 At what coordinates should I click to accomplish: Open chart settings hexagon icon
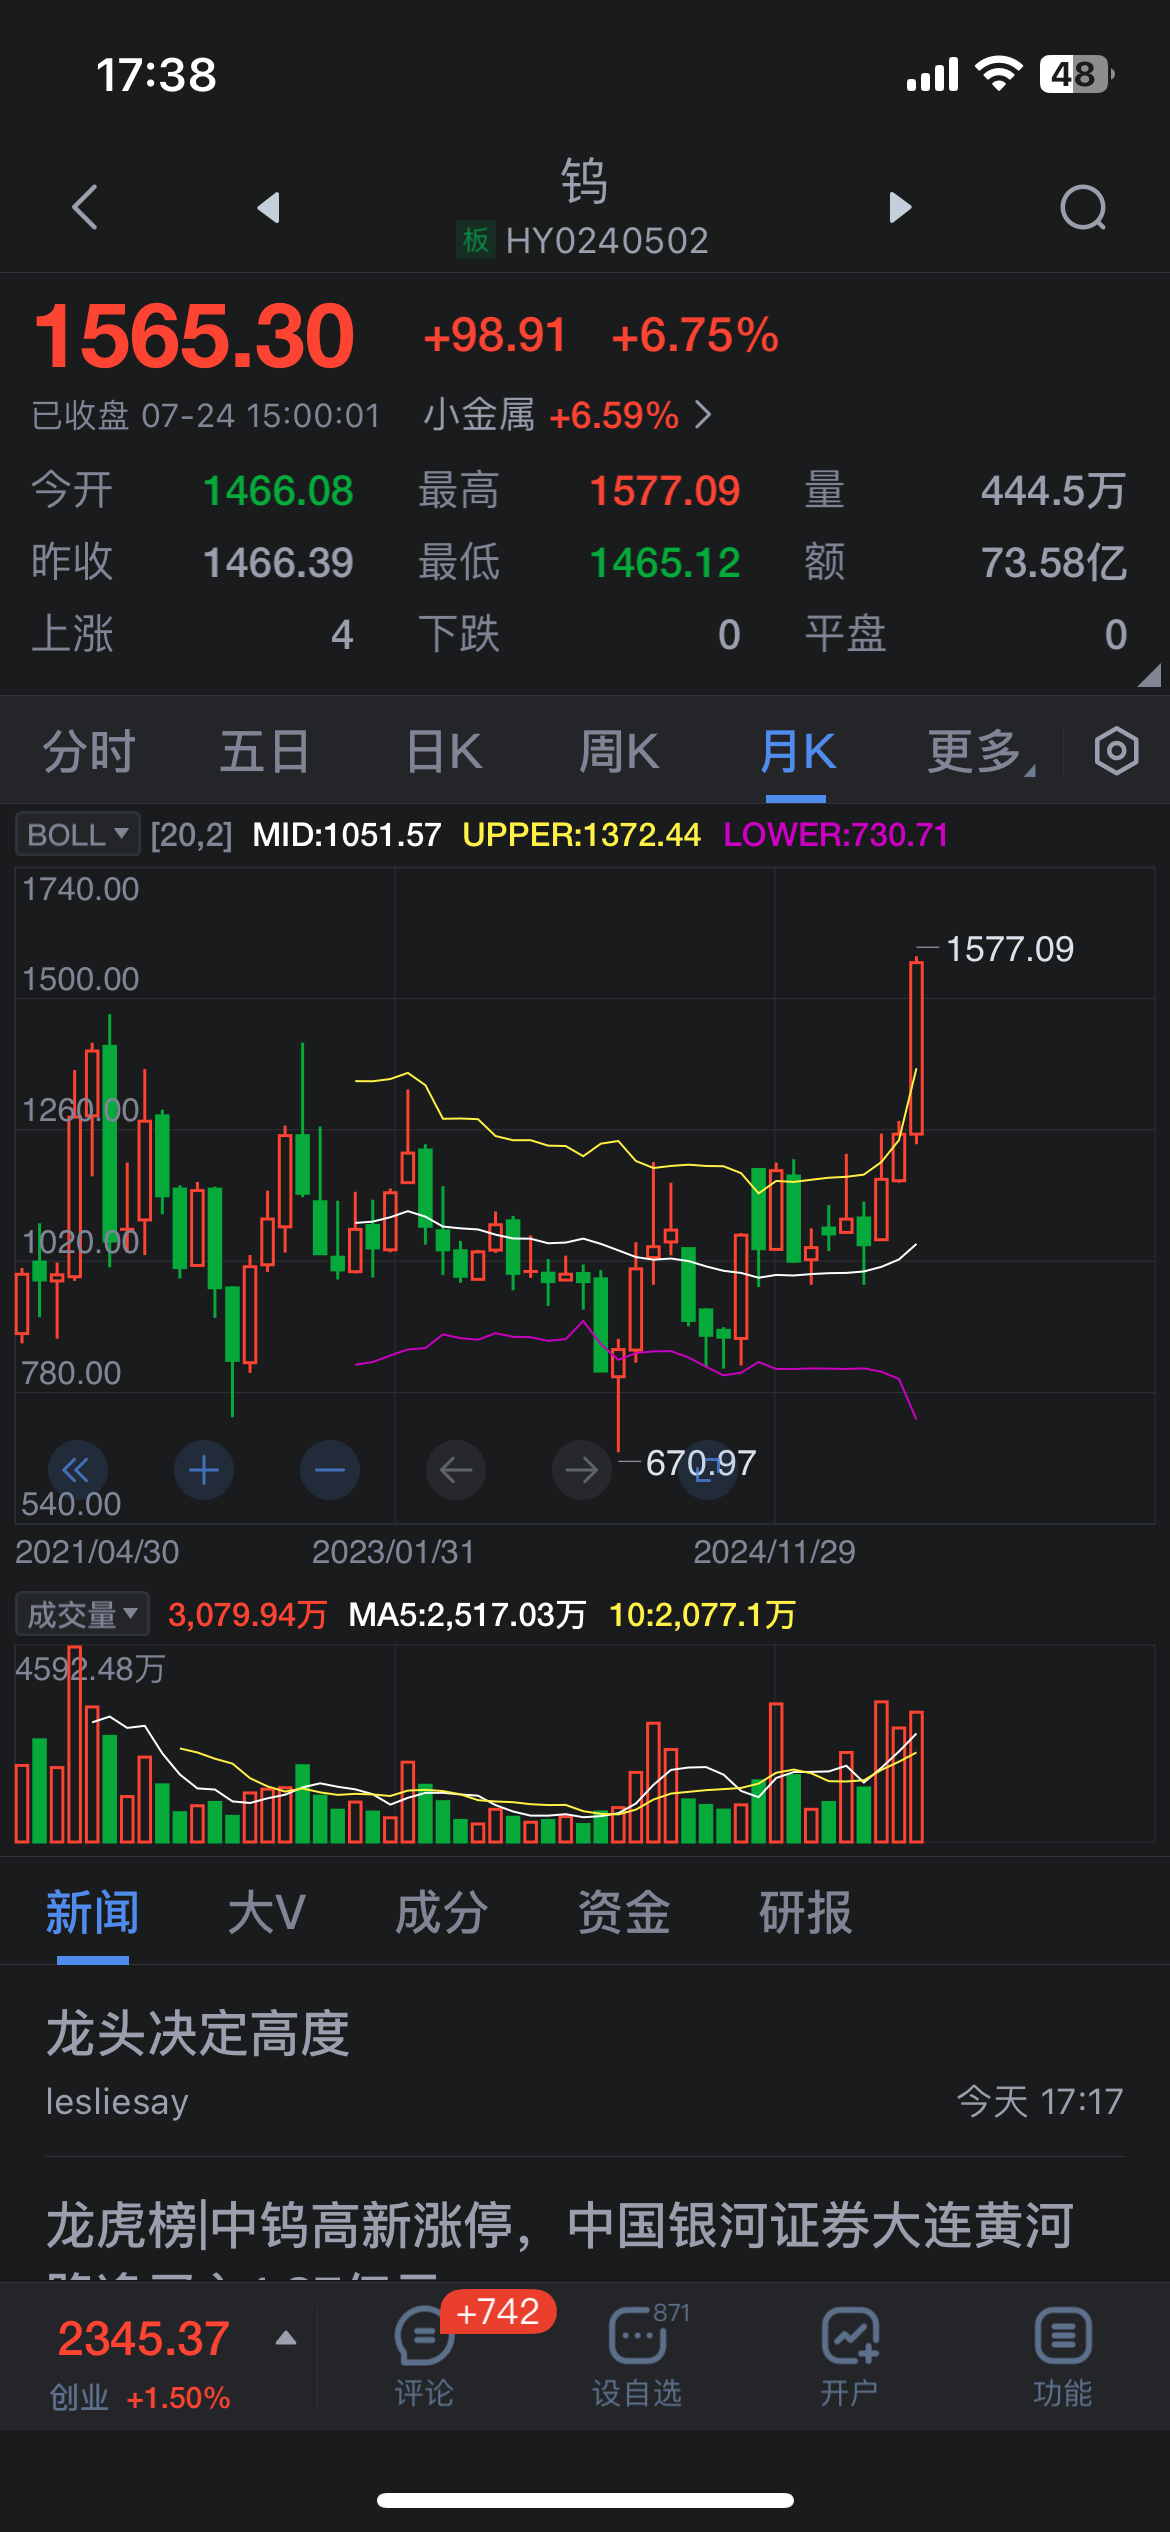1116,751
